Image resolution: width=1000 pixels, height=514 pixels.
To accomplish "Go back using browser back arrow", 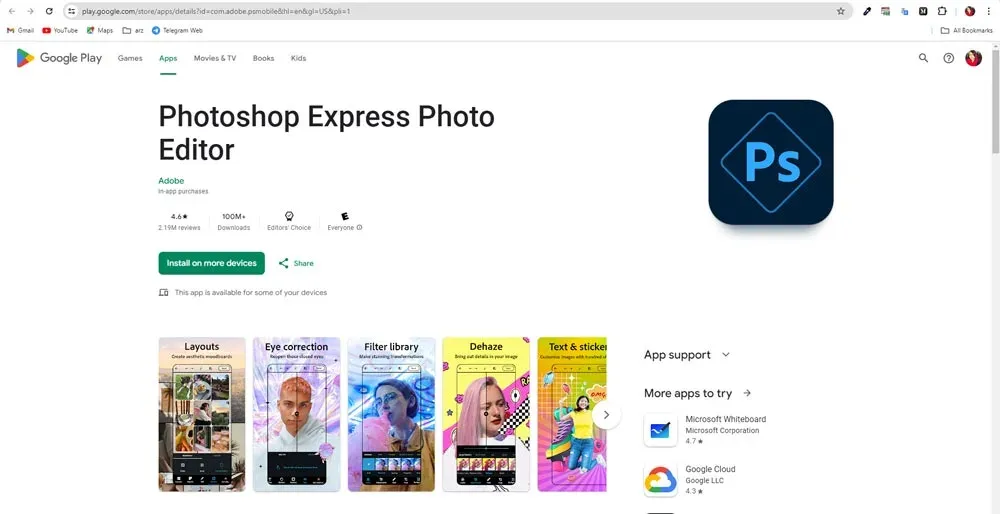I will coord(11,11).
